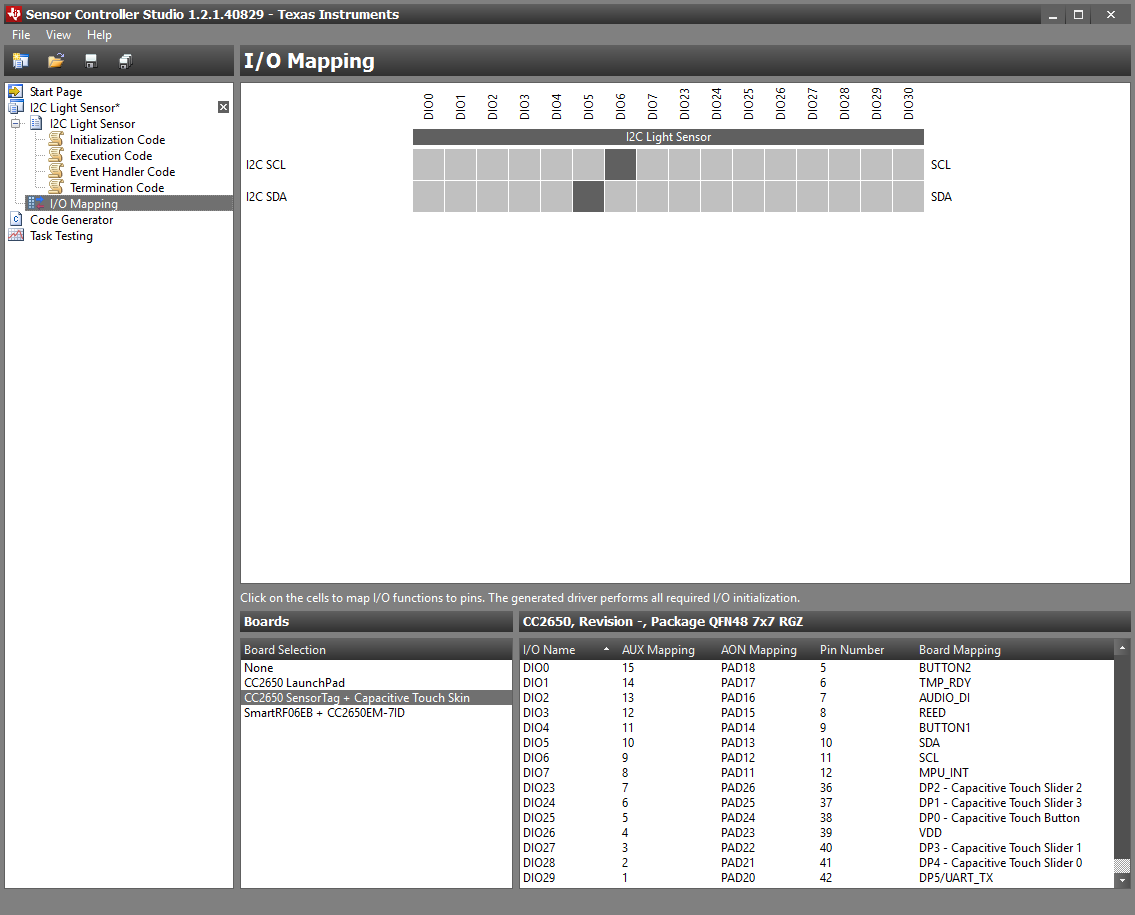Click the I2C Light Sensor task document icon
1135x915 pixels.
click(35, 123)
